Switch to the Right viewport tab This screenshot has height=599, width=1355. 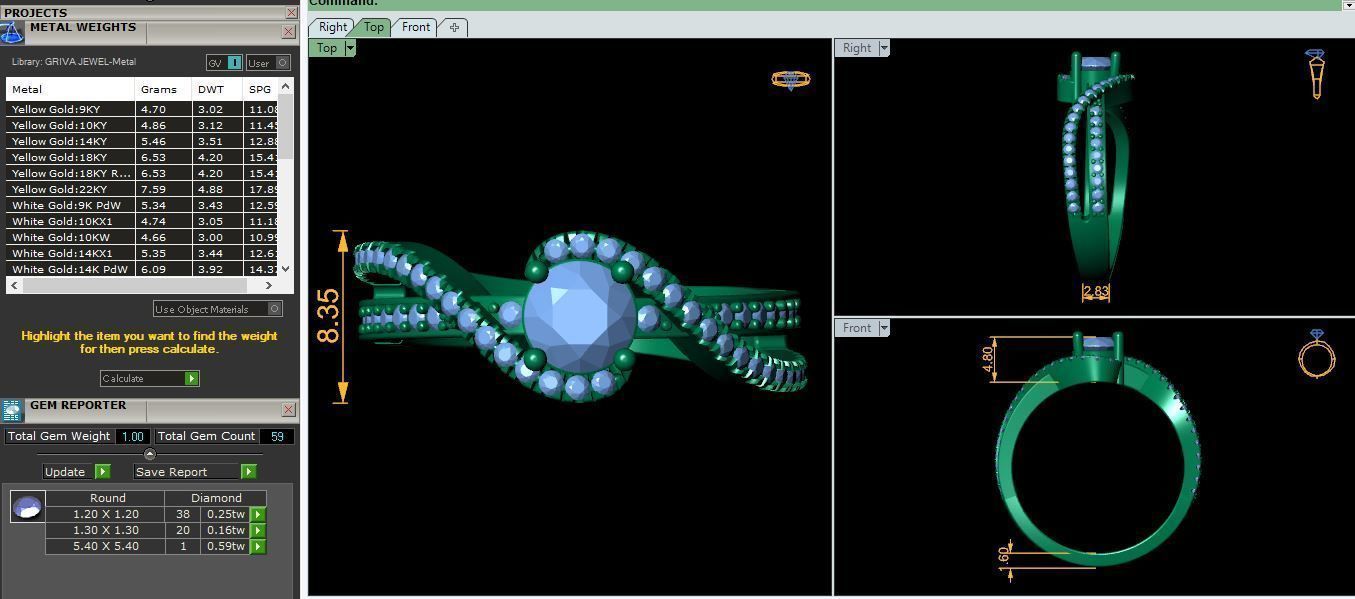pos(332,27)
